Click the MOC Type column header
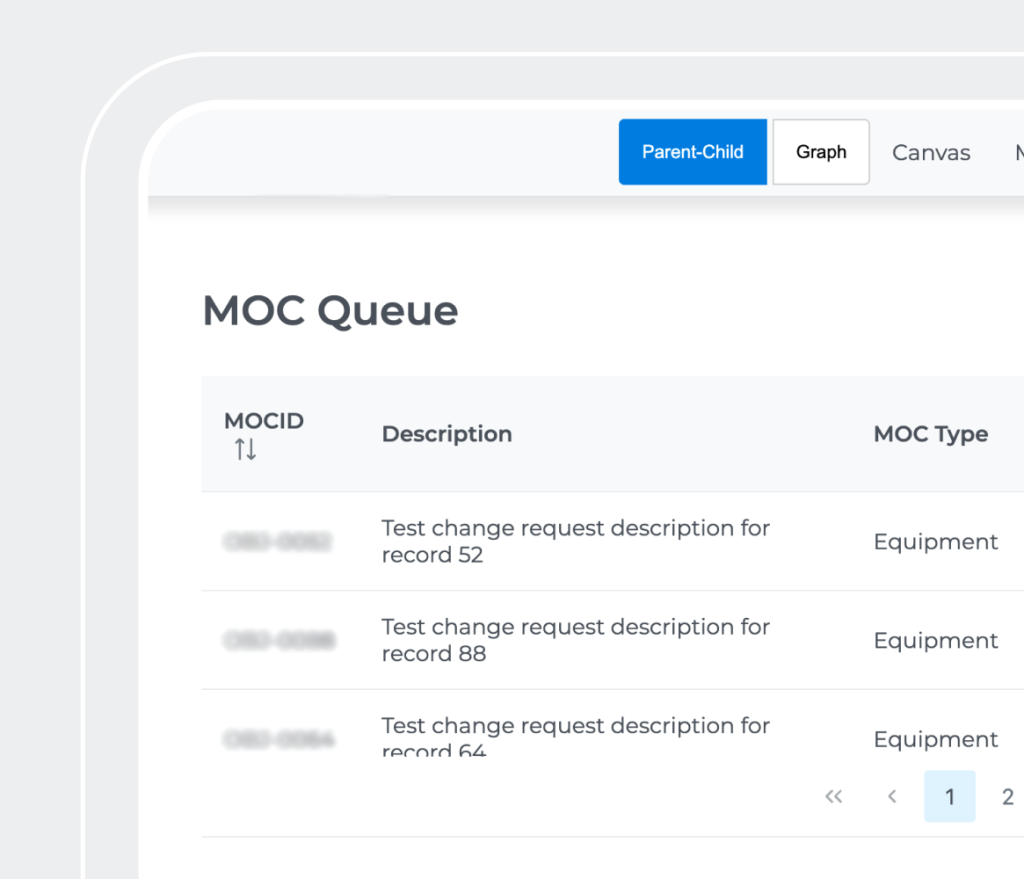Viewport: 1024px width, 879px height. [x=930, y=434]
